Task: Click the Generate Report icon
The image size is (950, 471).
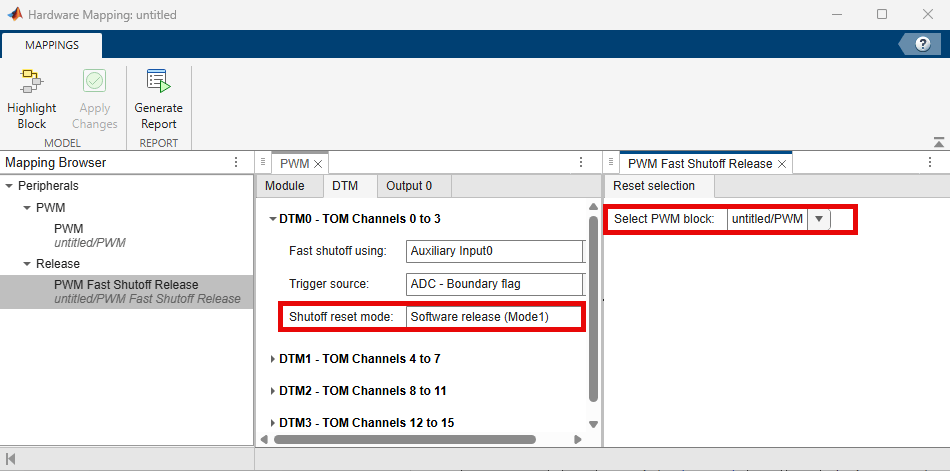Action: click(x=158, y=81)
